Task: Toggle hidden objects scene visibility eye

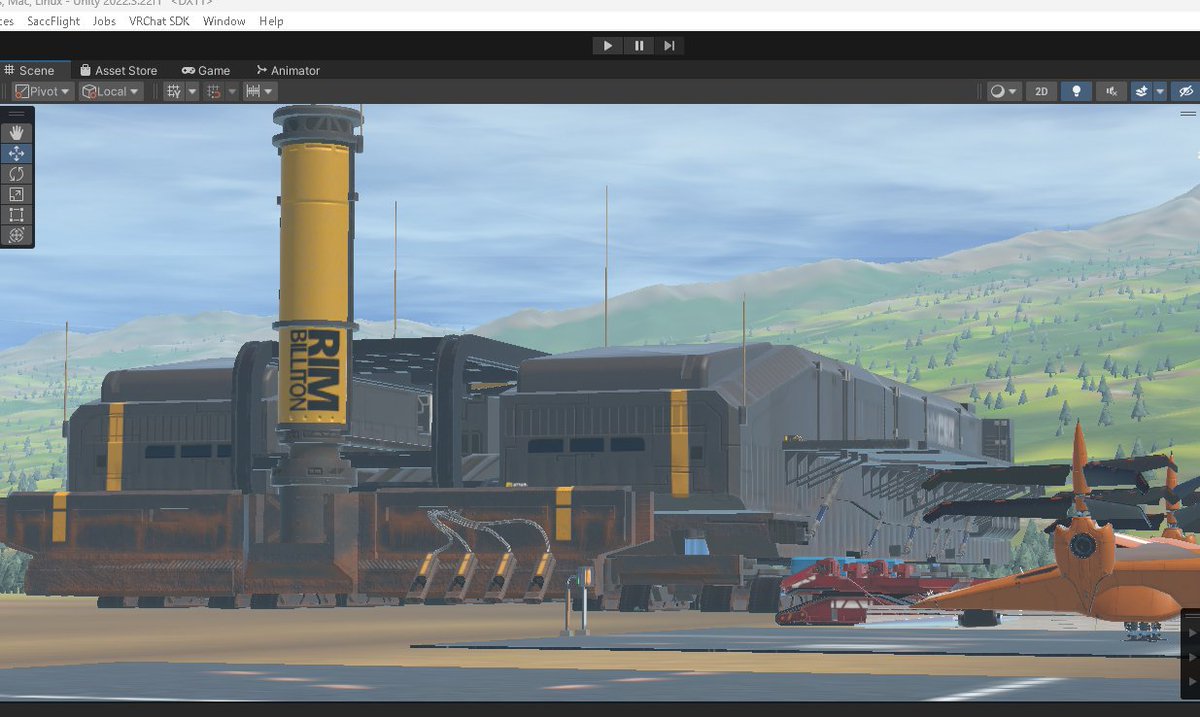Action: [1186, 91]
